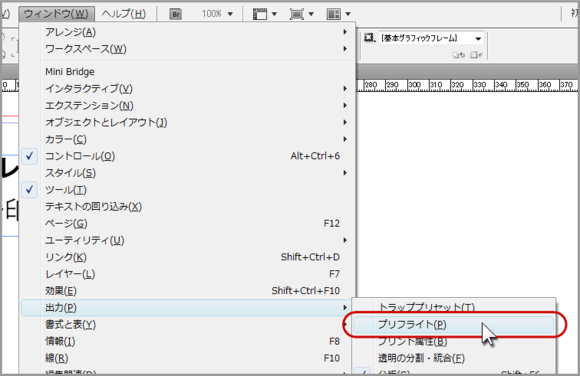
Task: Select テキストの回り込み(X) menu item
Action: click(188, 207)
